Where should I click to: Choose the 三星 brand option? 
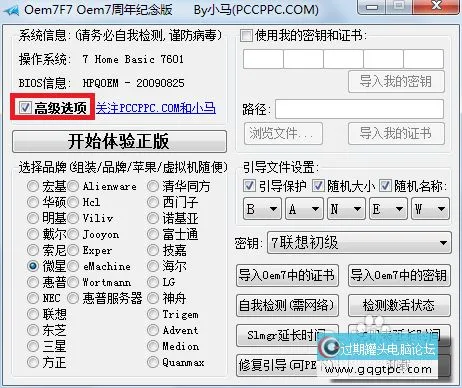(x=33, y=346)
